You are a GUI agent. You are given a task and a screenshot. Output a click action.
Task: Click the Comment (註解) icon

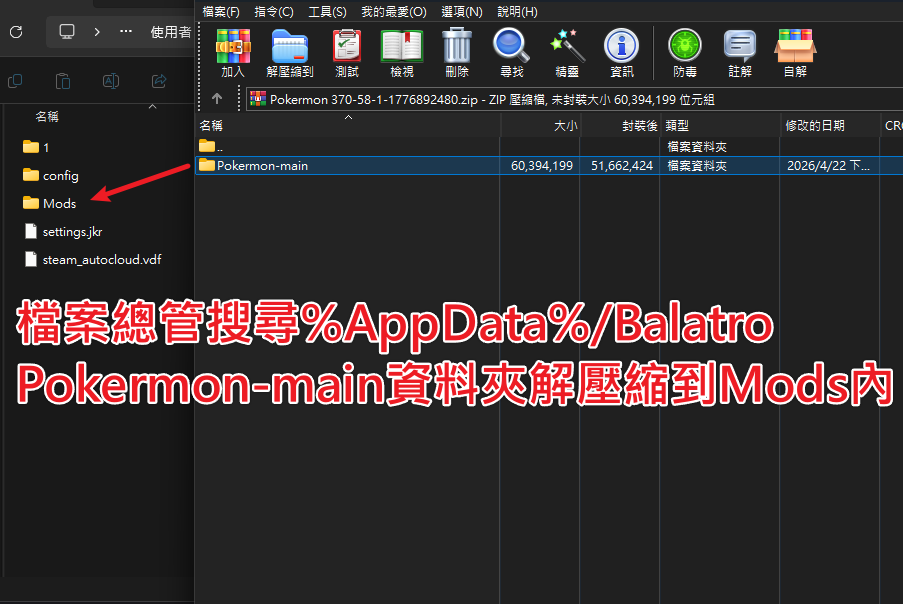point(740,53)
